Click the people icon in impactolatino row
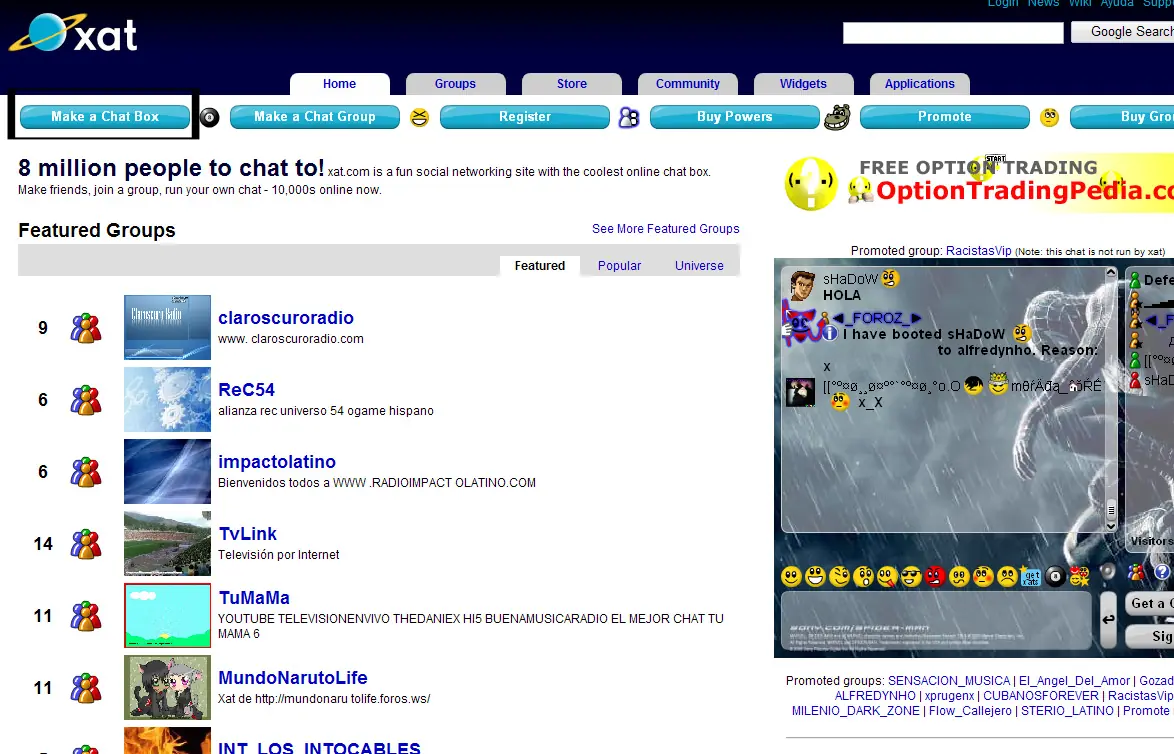The height and width of the screenshot is (754, 1174). [x=86, y=472]
